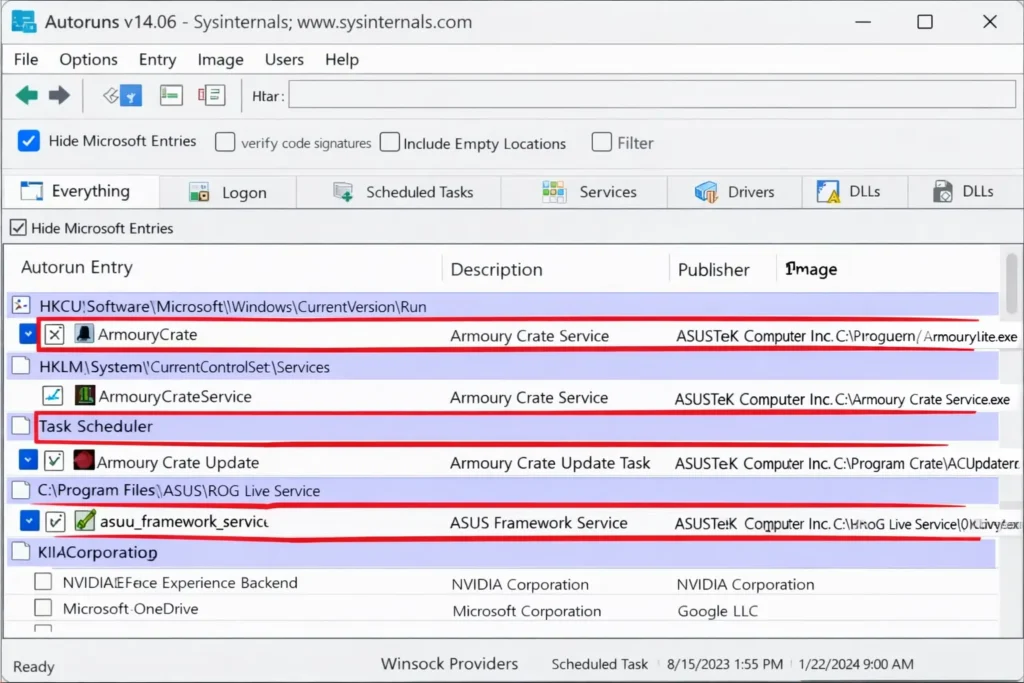Screen dimensions: 1024x683
Task: Switch to the Scheduled Tasks tab
Action: (407, 192)
